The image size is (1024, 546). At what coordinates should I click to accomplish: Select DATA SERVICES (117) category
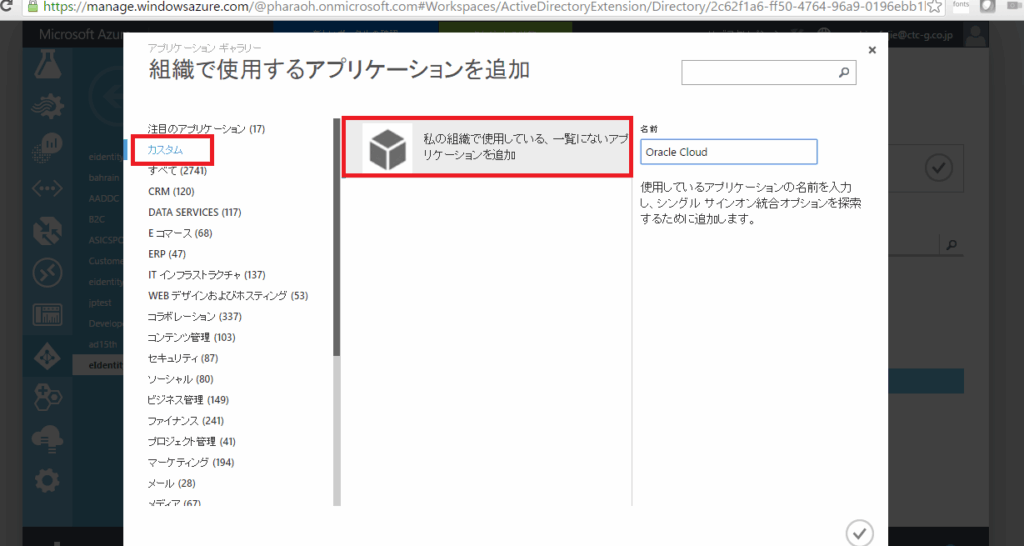[x=194, y=212]
